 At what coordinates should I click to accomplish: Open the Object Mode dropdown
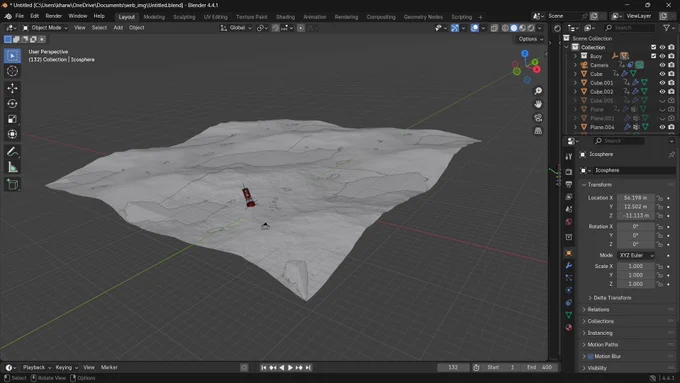(x=45, y=28)
